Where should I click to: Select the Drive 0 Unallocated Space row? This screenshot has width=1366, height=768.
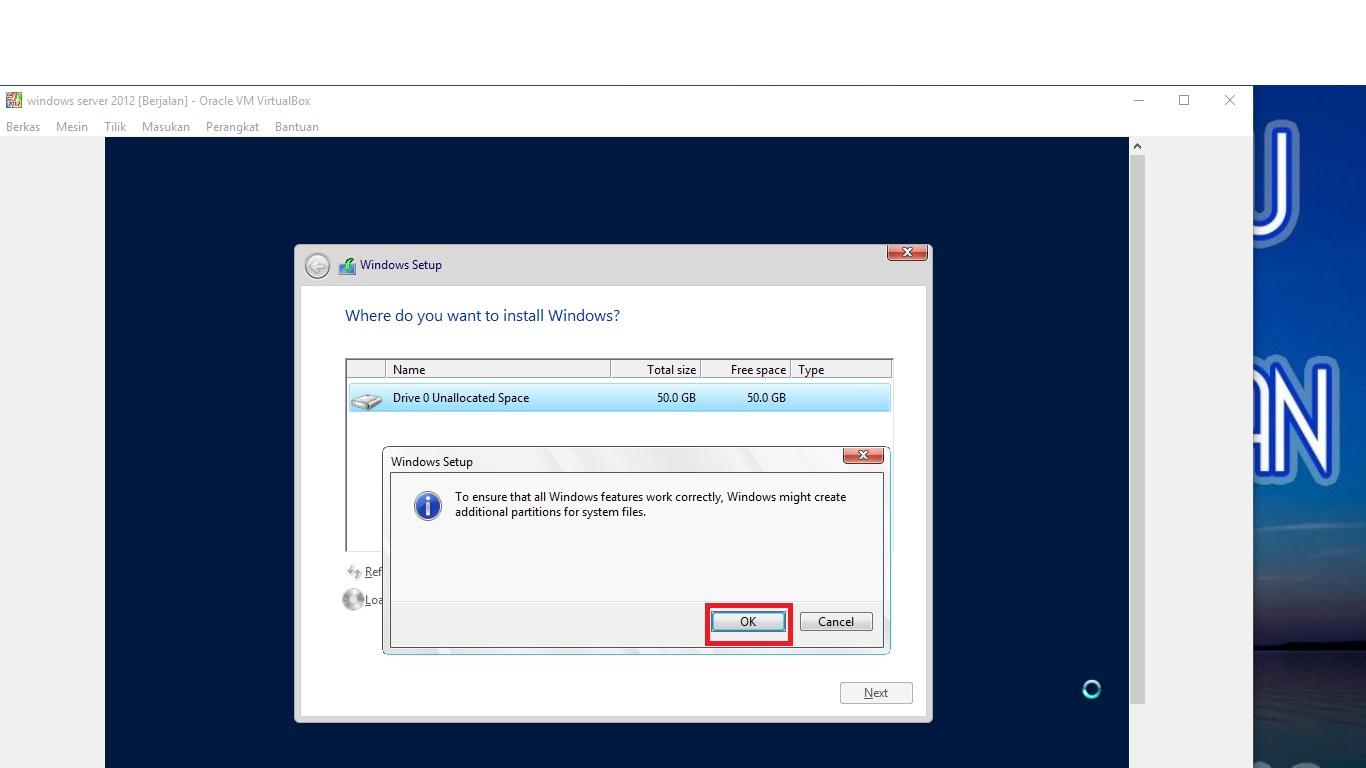(x=619, y=398)
